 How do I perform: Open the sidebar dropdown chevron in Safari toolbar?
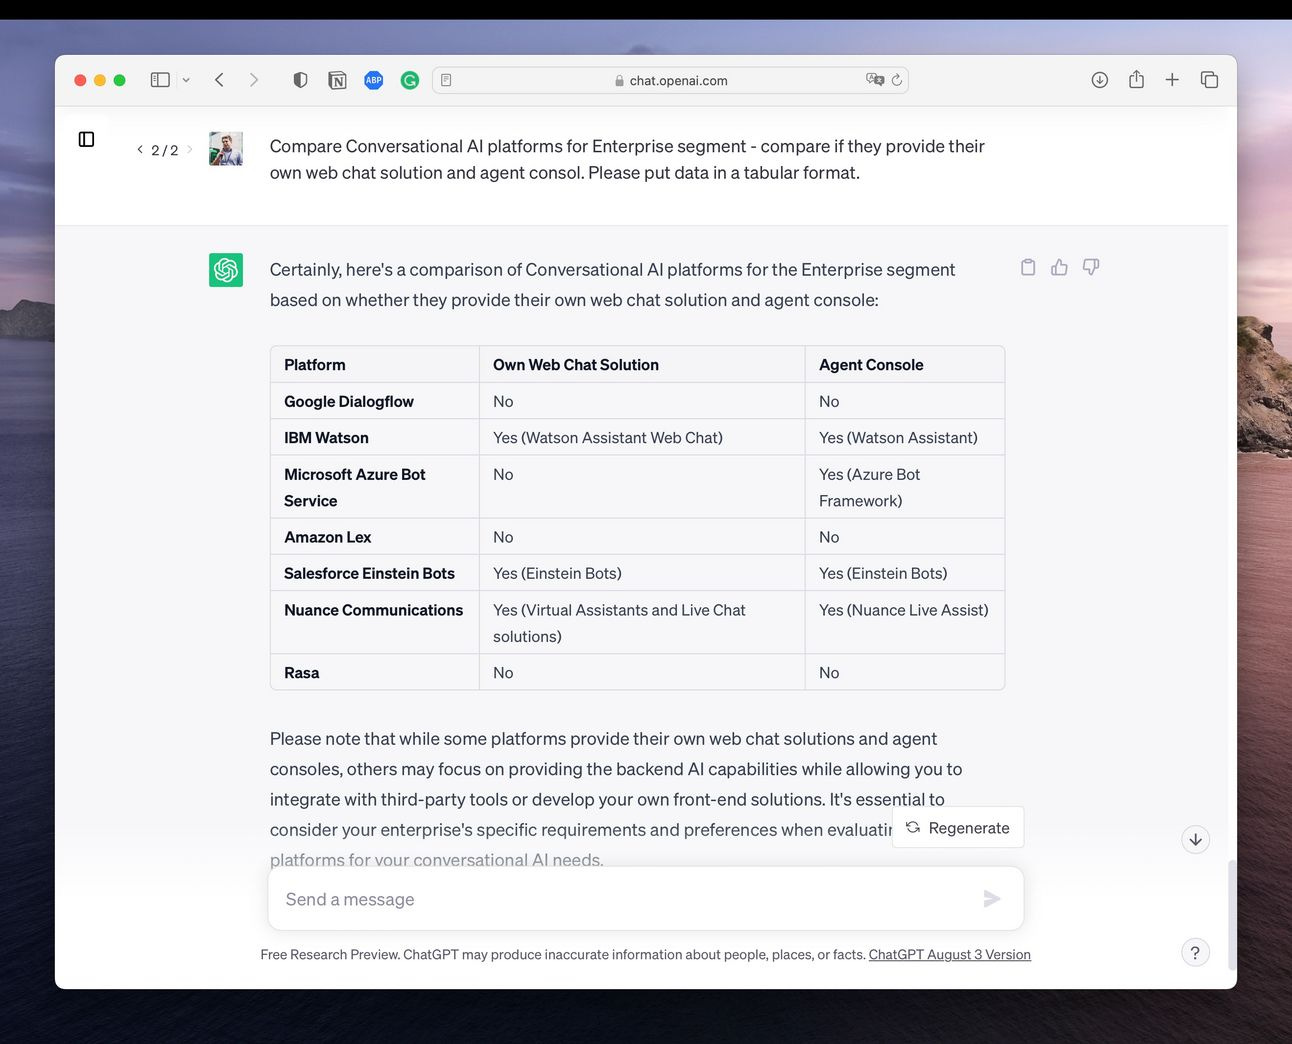186,80
